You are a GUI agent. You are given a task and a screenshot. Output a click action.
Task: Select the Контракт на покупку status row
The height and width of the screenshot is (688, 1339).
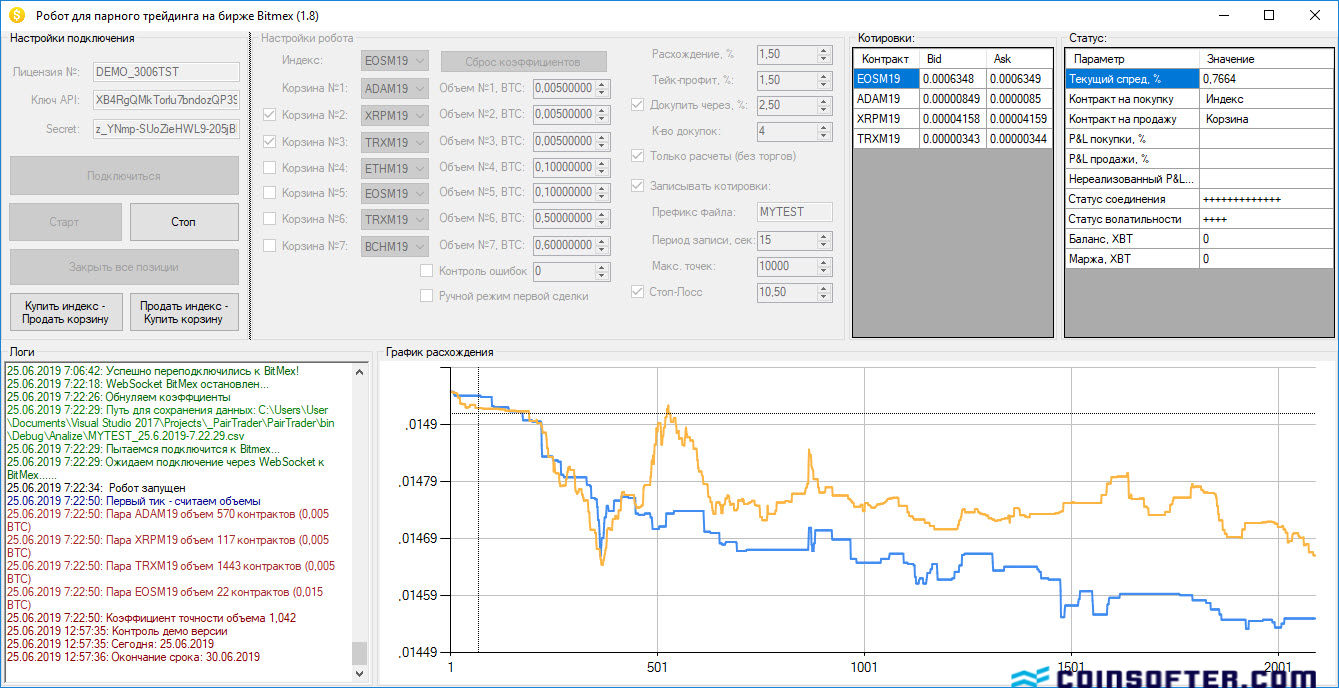tap(1199, 99)
